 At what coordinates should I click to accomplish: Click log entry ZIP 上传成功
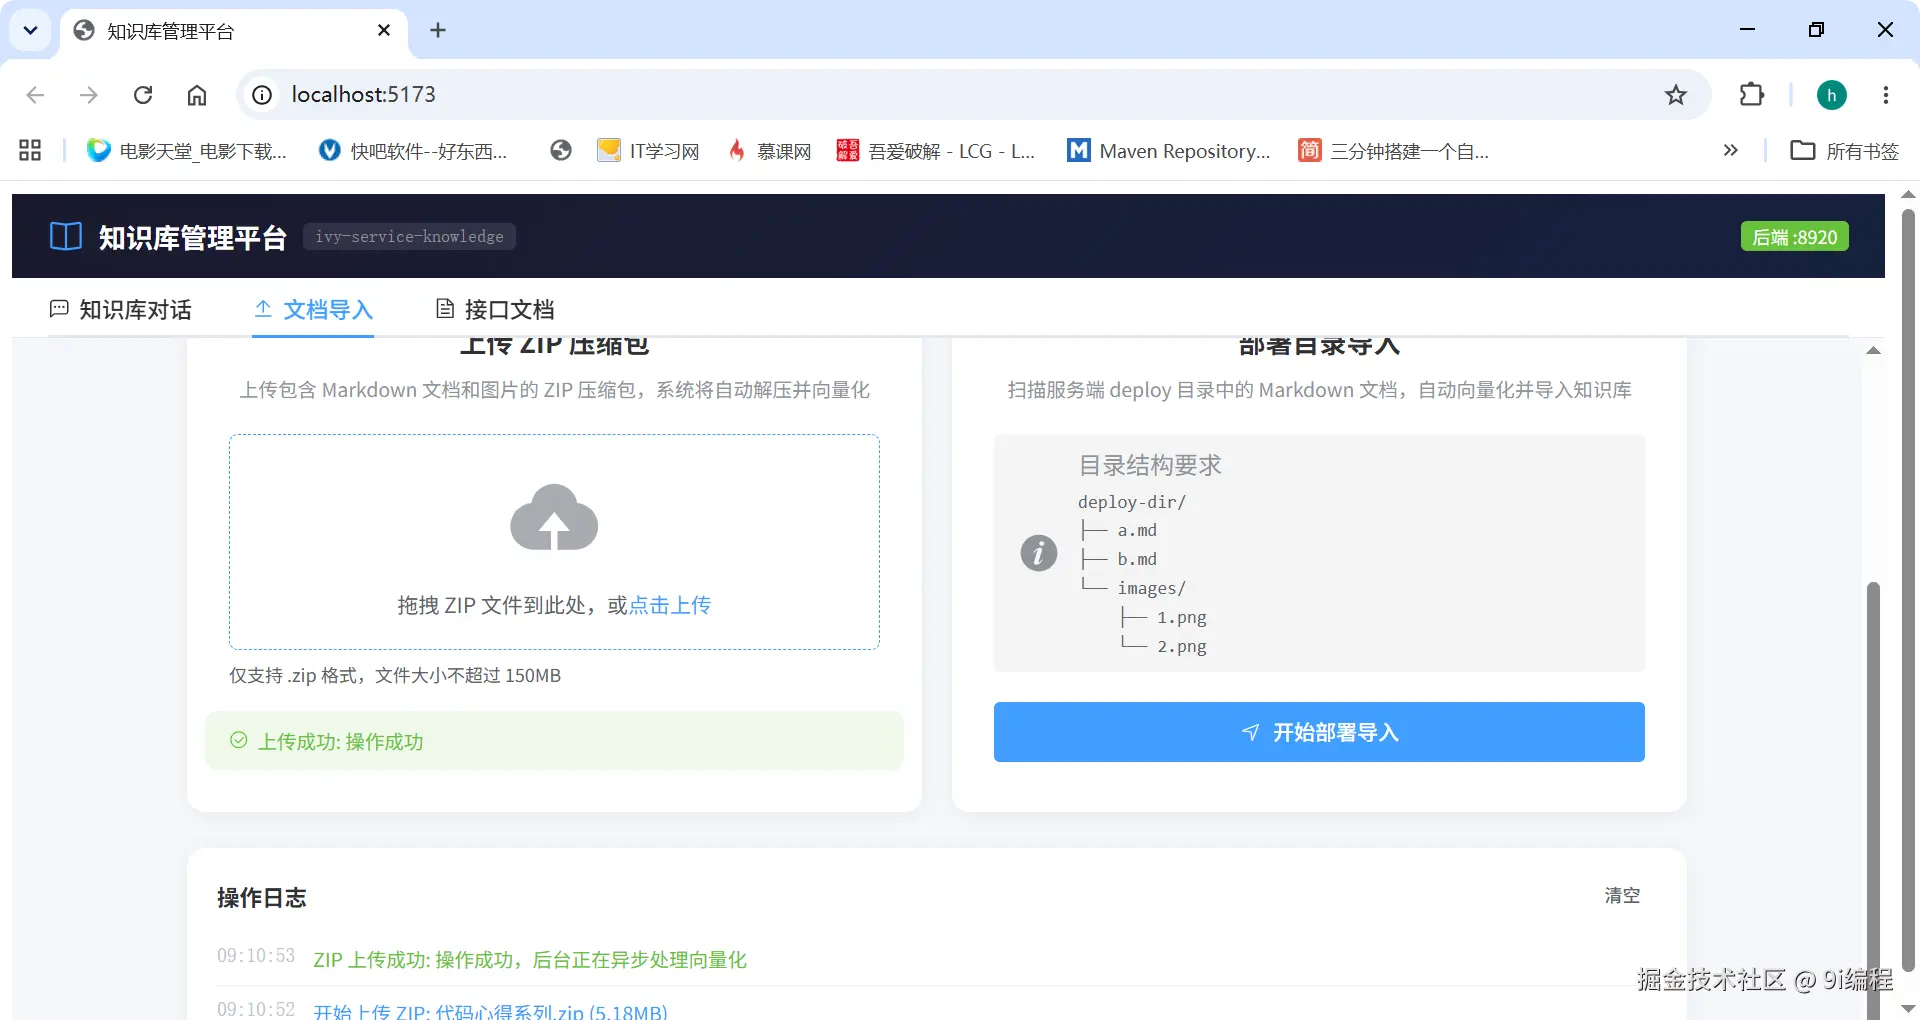[530, 960]
